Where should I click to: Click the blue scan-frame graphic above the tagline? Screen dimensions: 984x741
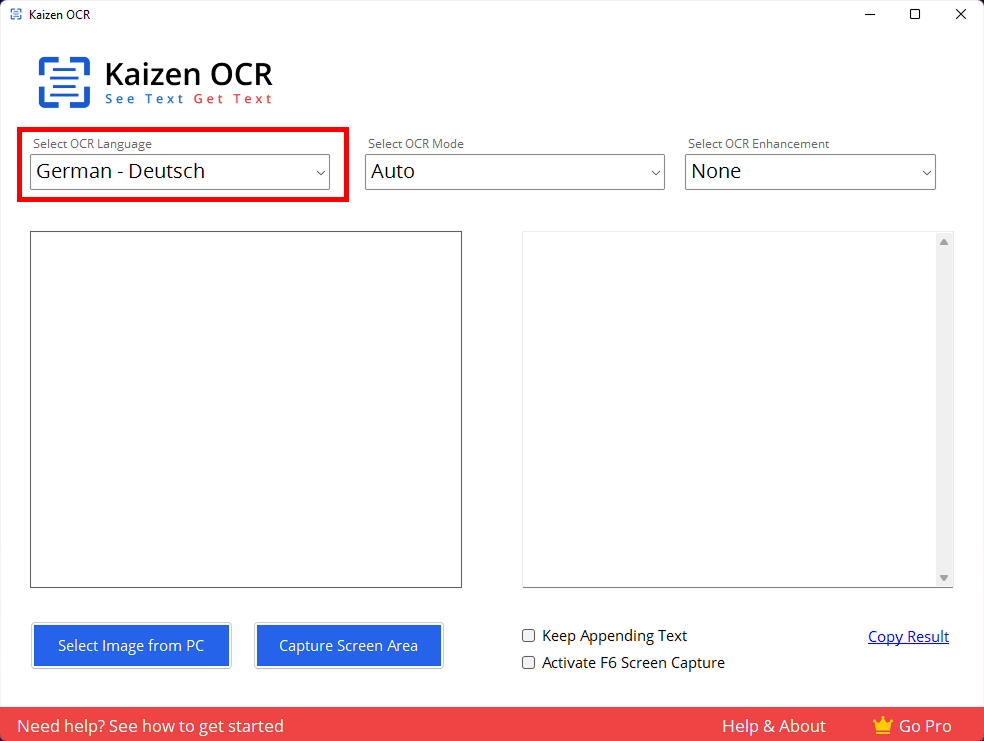(63, 81)
